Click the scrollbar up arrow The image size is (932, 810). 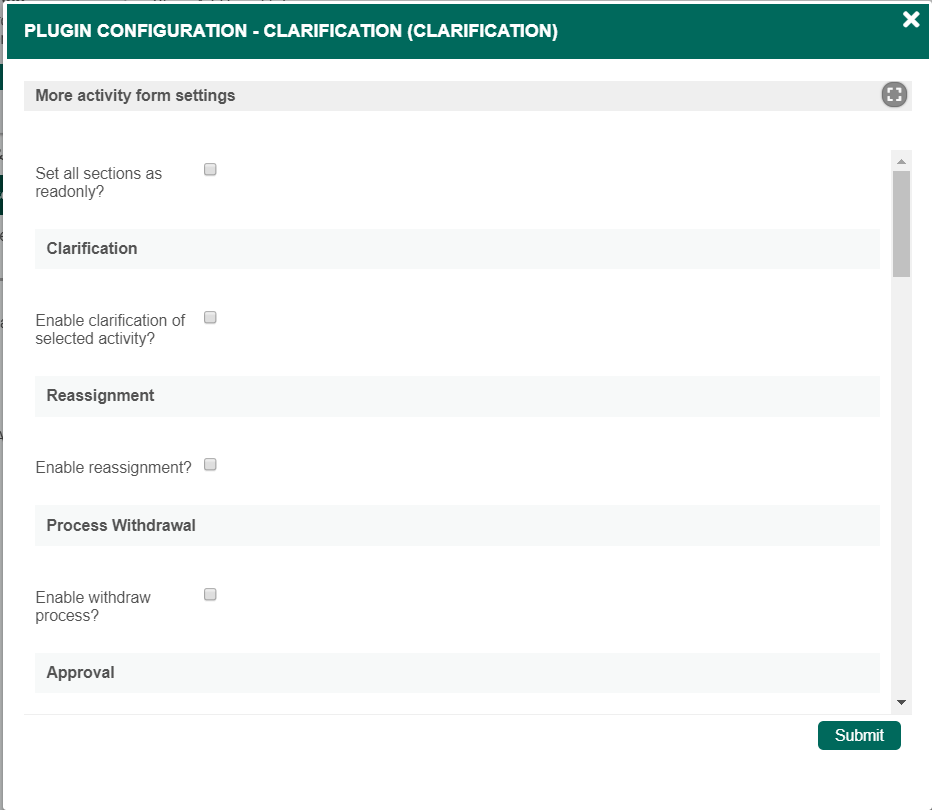pyautogui.click(x=901, y=161)
